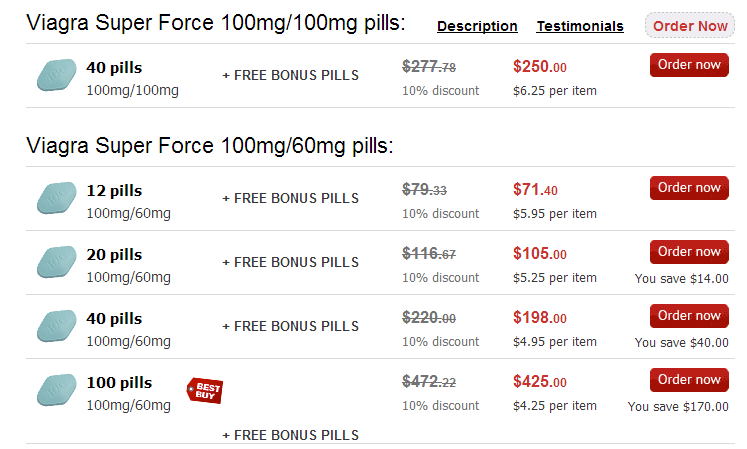Image resolution: width=747 pixels, height=449 pixels.
Task: Click the Viagra Super Force 100mg/60mg pills heading
Action: pos(210,145)
